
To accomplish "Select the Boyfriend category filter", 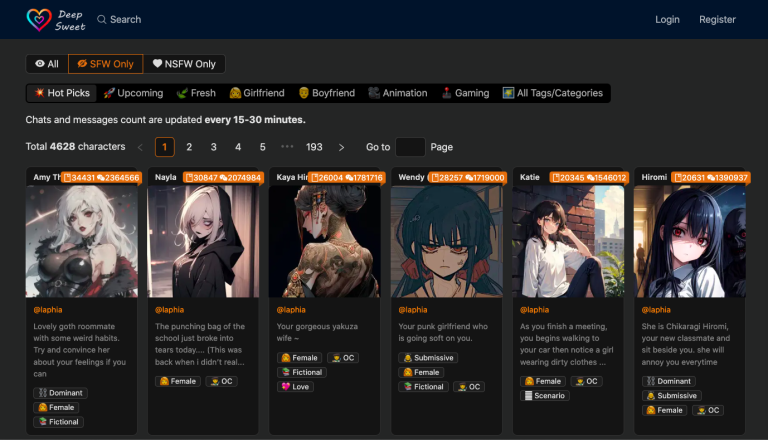I will pos(326,93).
